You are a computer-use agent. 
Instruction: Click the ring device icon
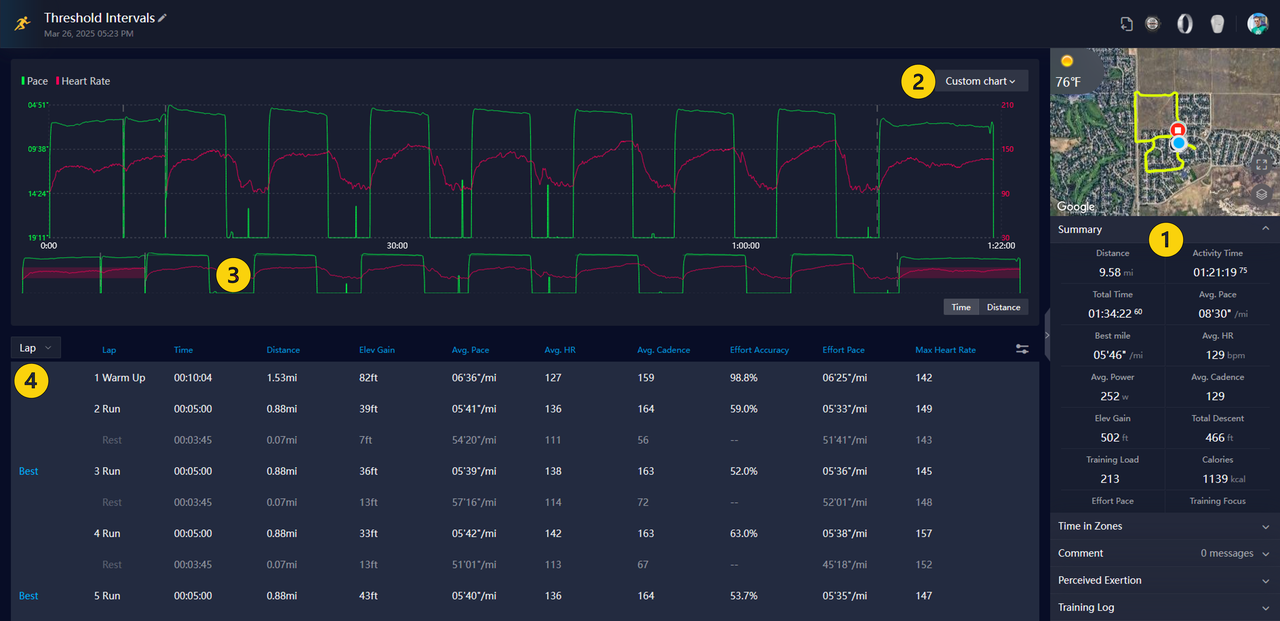(1184, 24)
